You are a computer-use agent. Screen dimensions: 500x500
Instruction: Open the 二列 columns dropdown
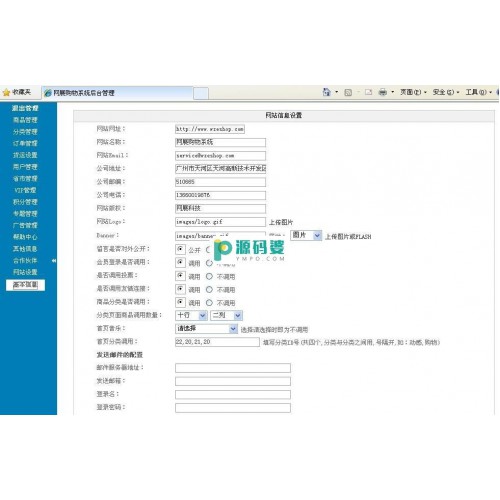(x=227, y=315)
